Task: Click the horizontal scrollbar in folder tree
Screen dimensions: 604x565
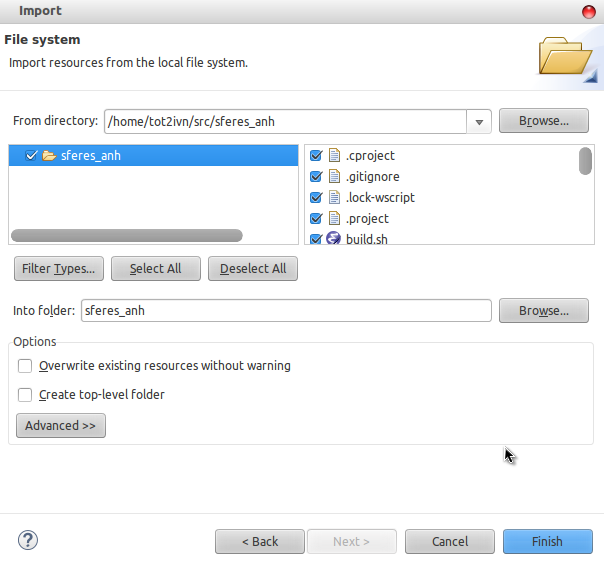Action: tap(126, 236)
